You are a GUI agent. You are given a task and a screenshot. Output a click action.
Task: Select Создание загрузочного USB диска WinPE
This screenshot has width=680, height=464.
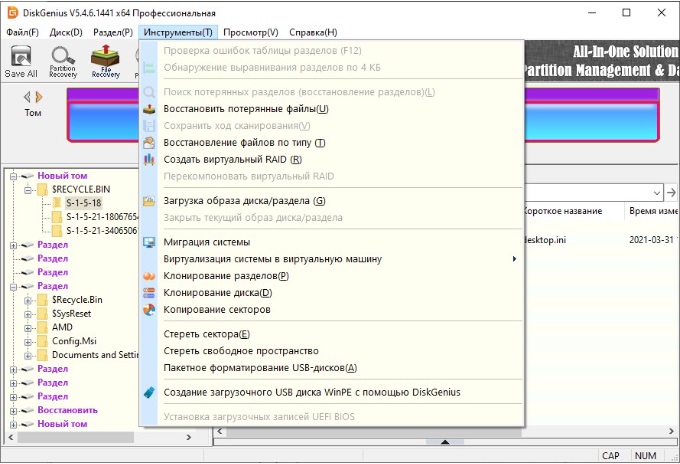pyautogui.click(x=311, y=392)
